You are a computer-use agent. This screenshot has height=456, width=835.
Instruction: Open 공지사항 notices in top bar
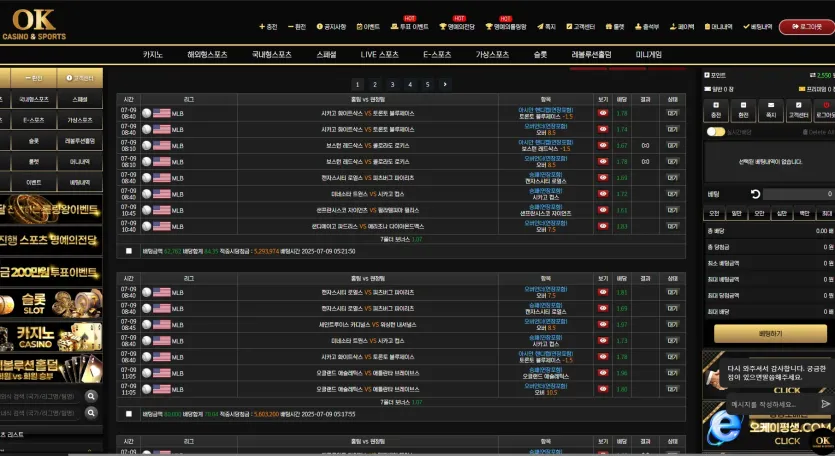(x=331, y=27)
